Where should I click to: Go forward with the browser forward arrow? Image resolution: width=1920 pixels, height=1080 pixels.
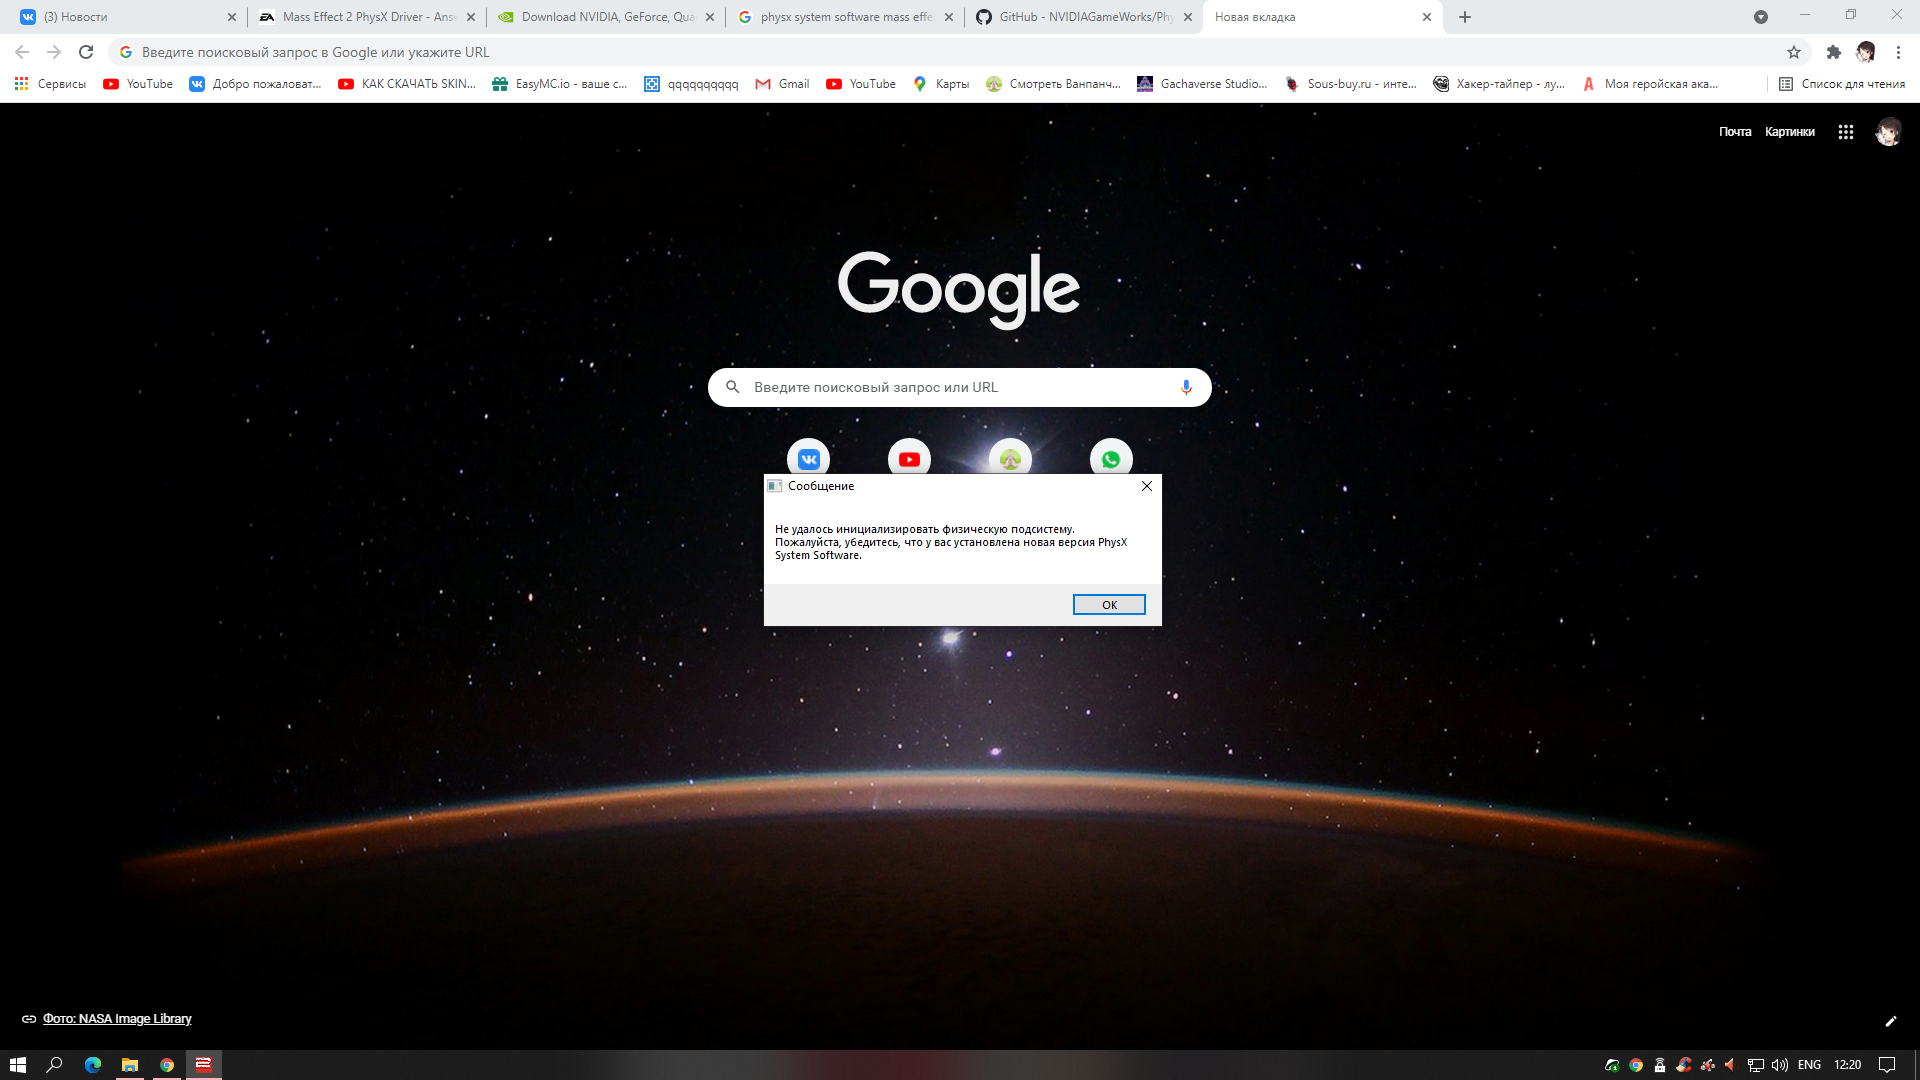(x=54, y=52)
